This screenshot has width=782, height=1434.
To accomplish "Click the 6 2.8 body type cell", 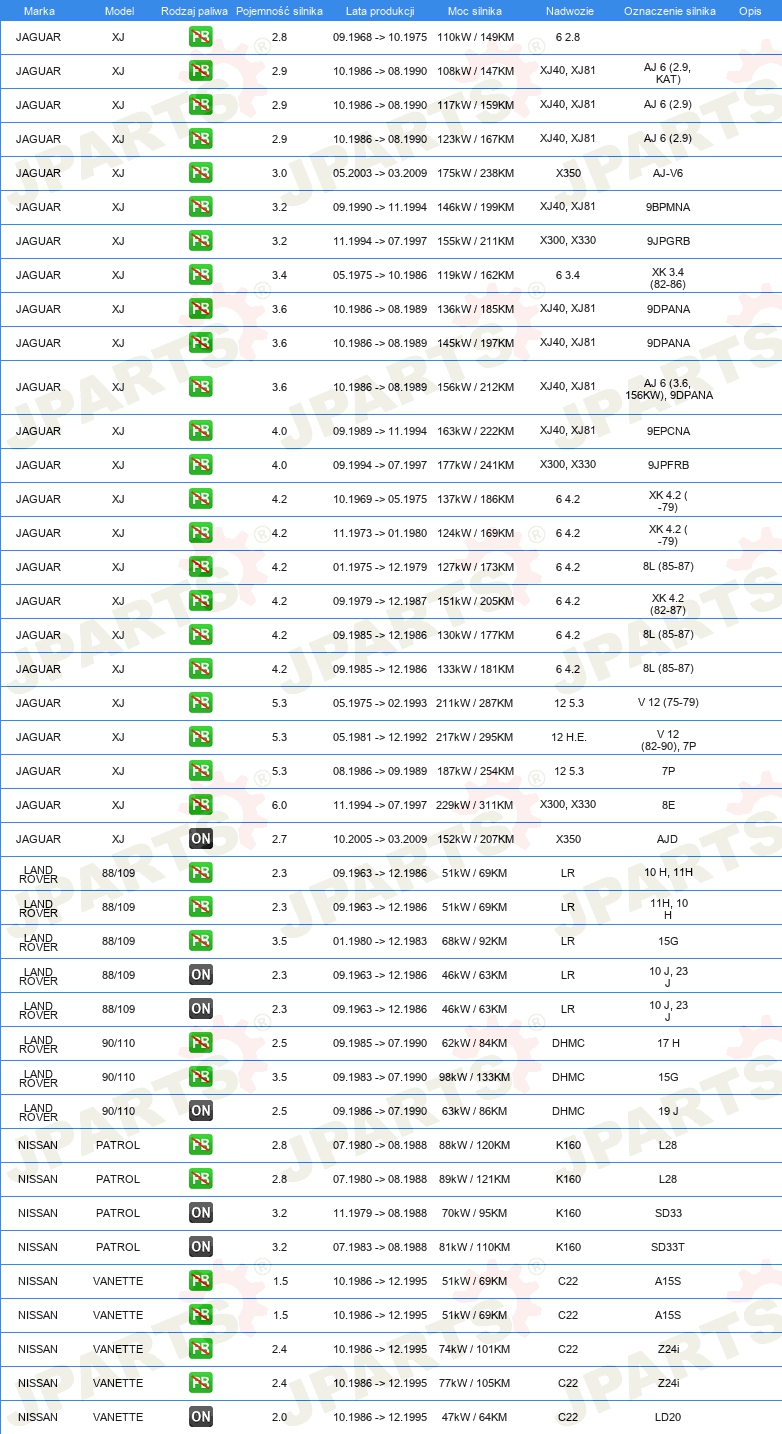I will (x=568, y=37).
